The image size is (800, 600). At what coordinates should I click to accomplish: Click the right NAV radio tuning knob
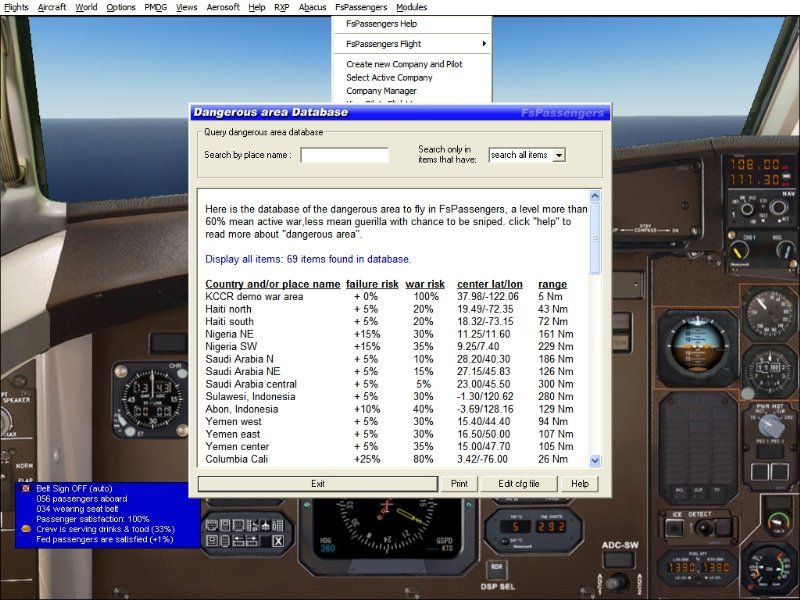tap(779, 207)
